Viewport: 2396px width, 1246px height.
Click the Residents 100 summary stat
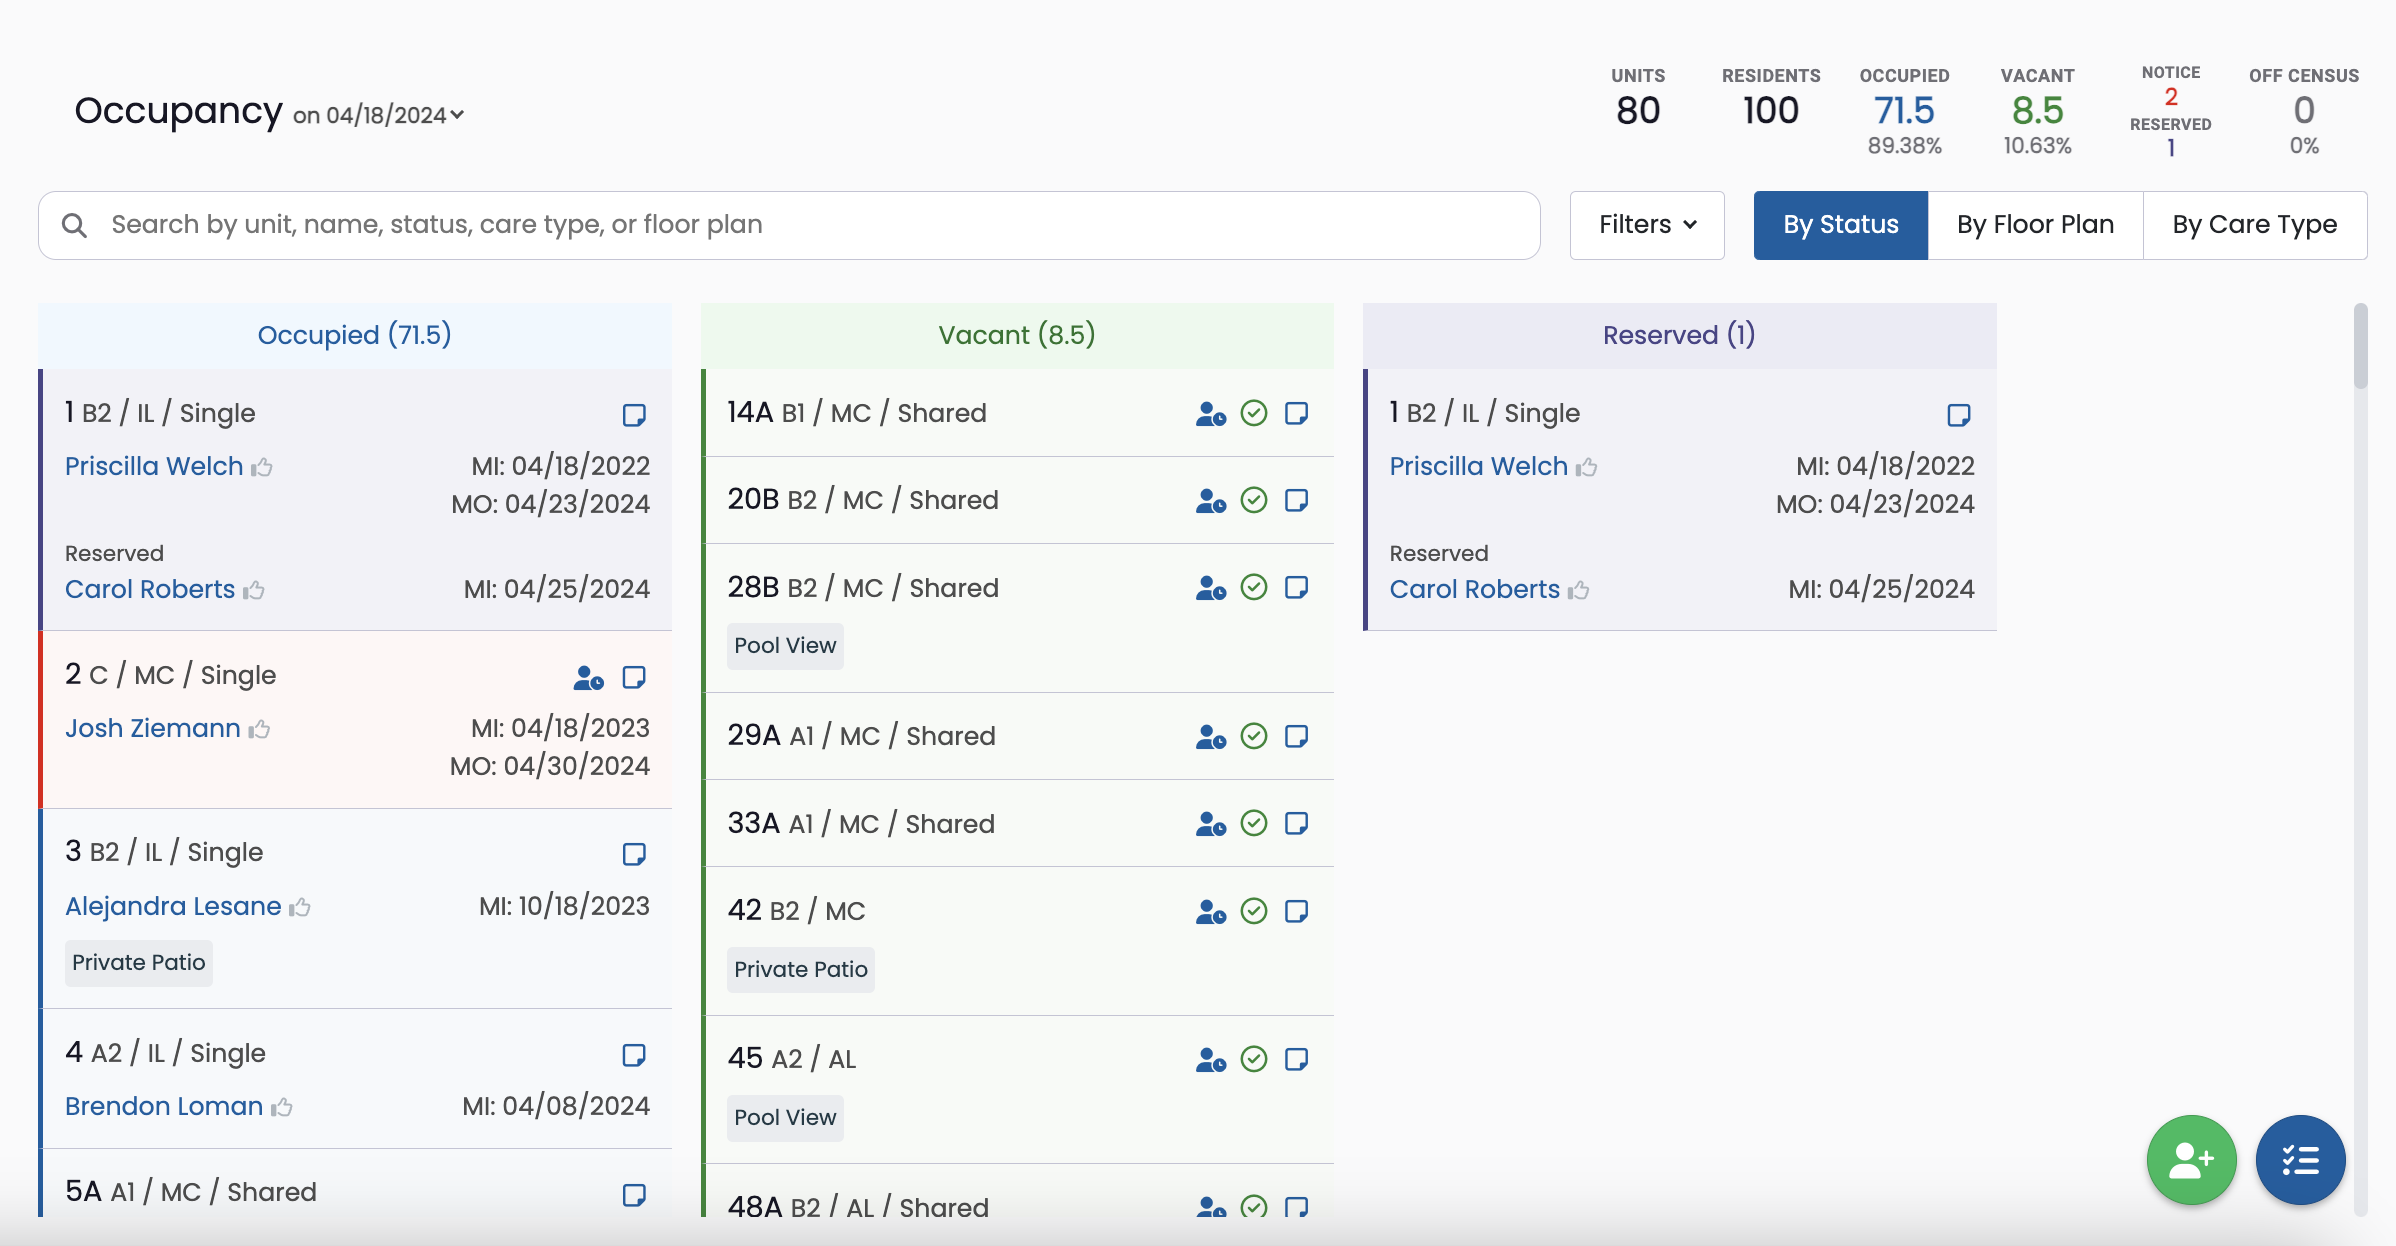tap(1771, 98)
